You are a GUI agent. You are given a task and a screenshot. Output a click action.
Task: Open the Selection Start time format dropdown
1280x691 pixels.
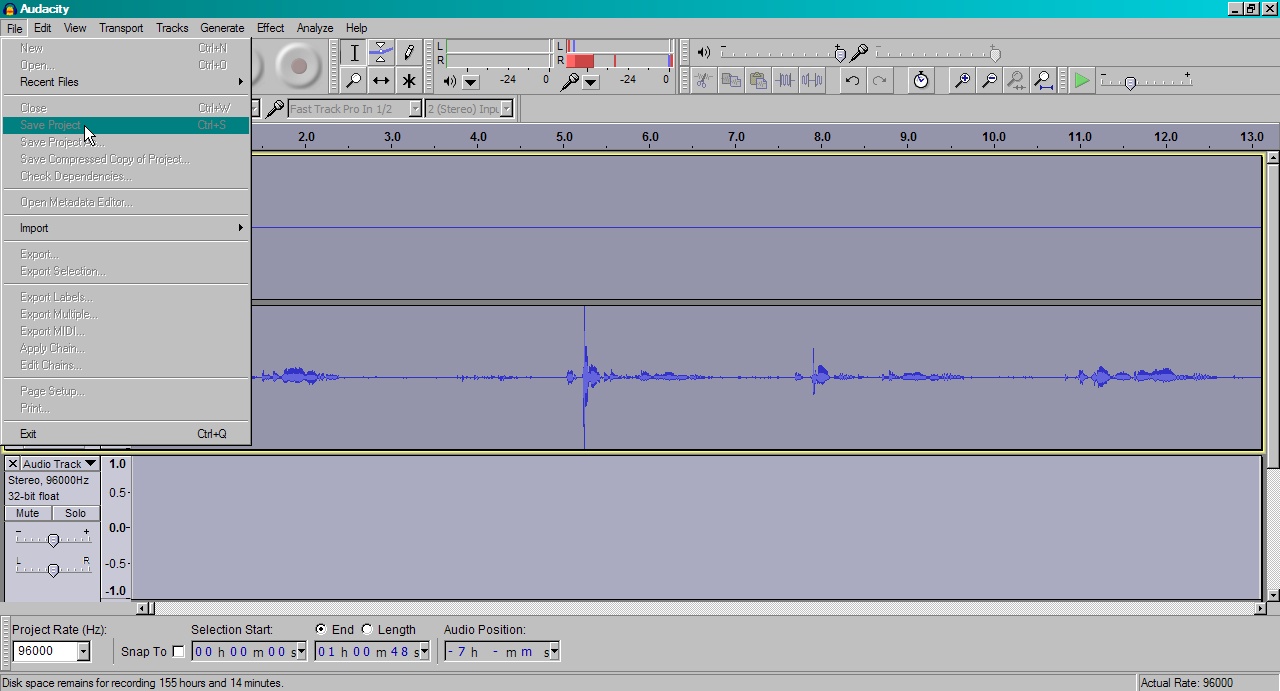pos(301,652)
